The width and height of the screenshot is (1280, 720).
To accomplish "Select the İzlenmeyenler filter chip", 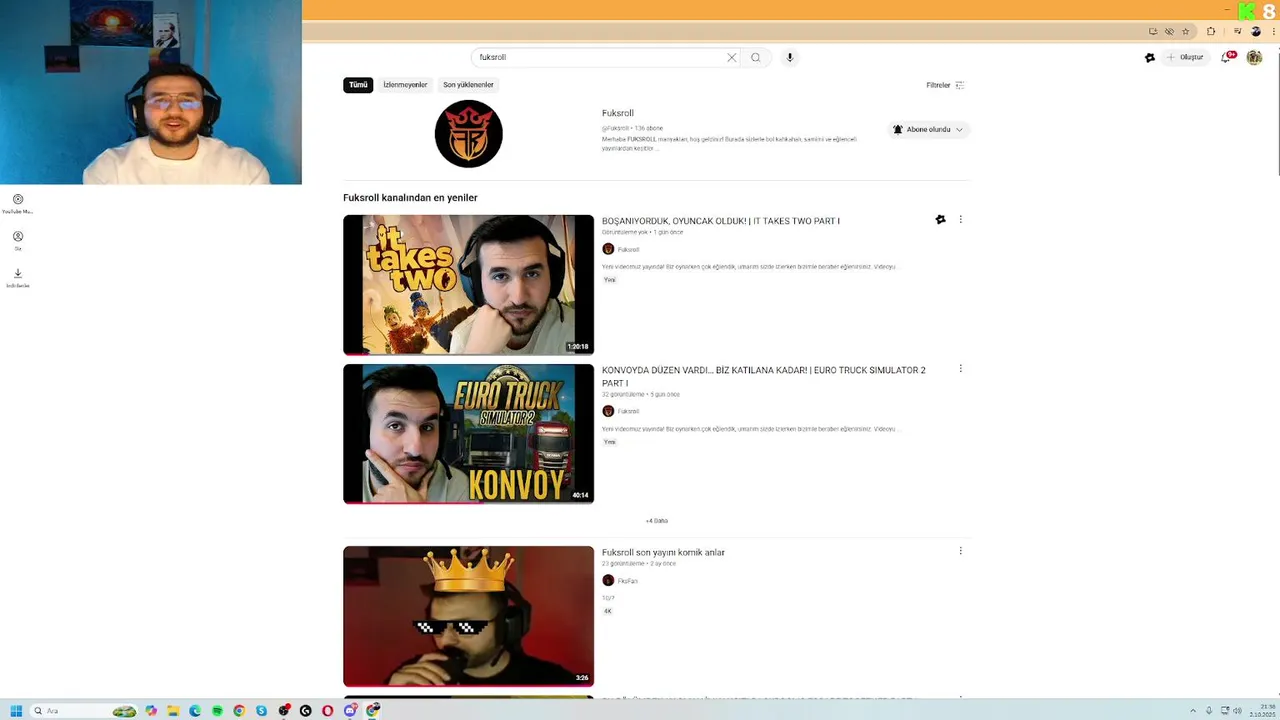I will [405, 85].
